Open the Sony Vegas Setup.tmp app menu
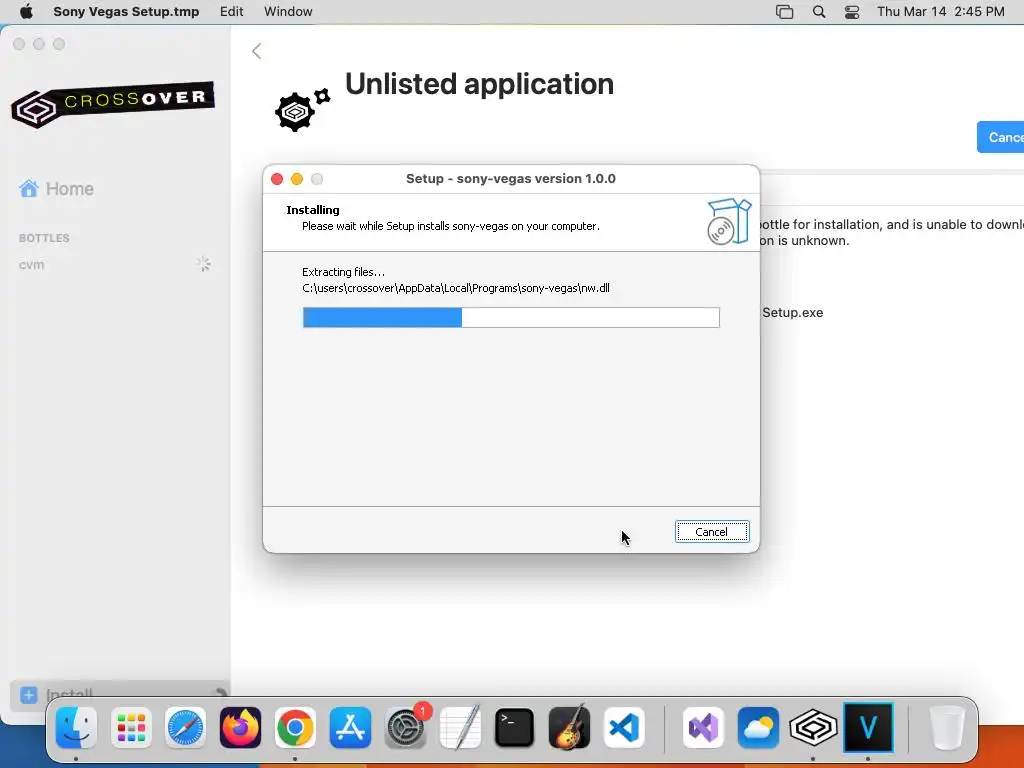The height and width of the screenshot is (768, 1024). point(126,11)
